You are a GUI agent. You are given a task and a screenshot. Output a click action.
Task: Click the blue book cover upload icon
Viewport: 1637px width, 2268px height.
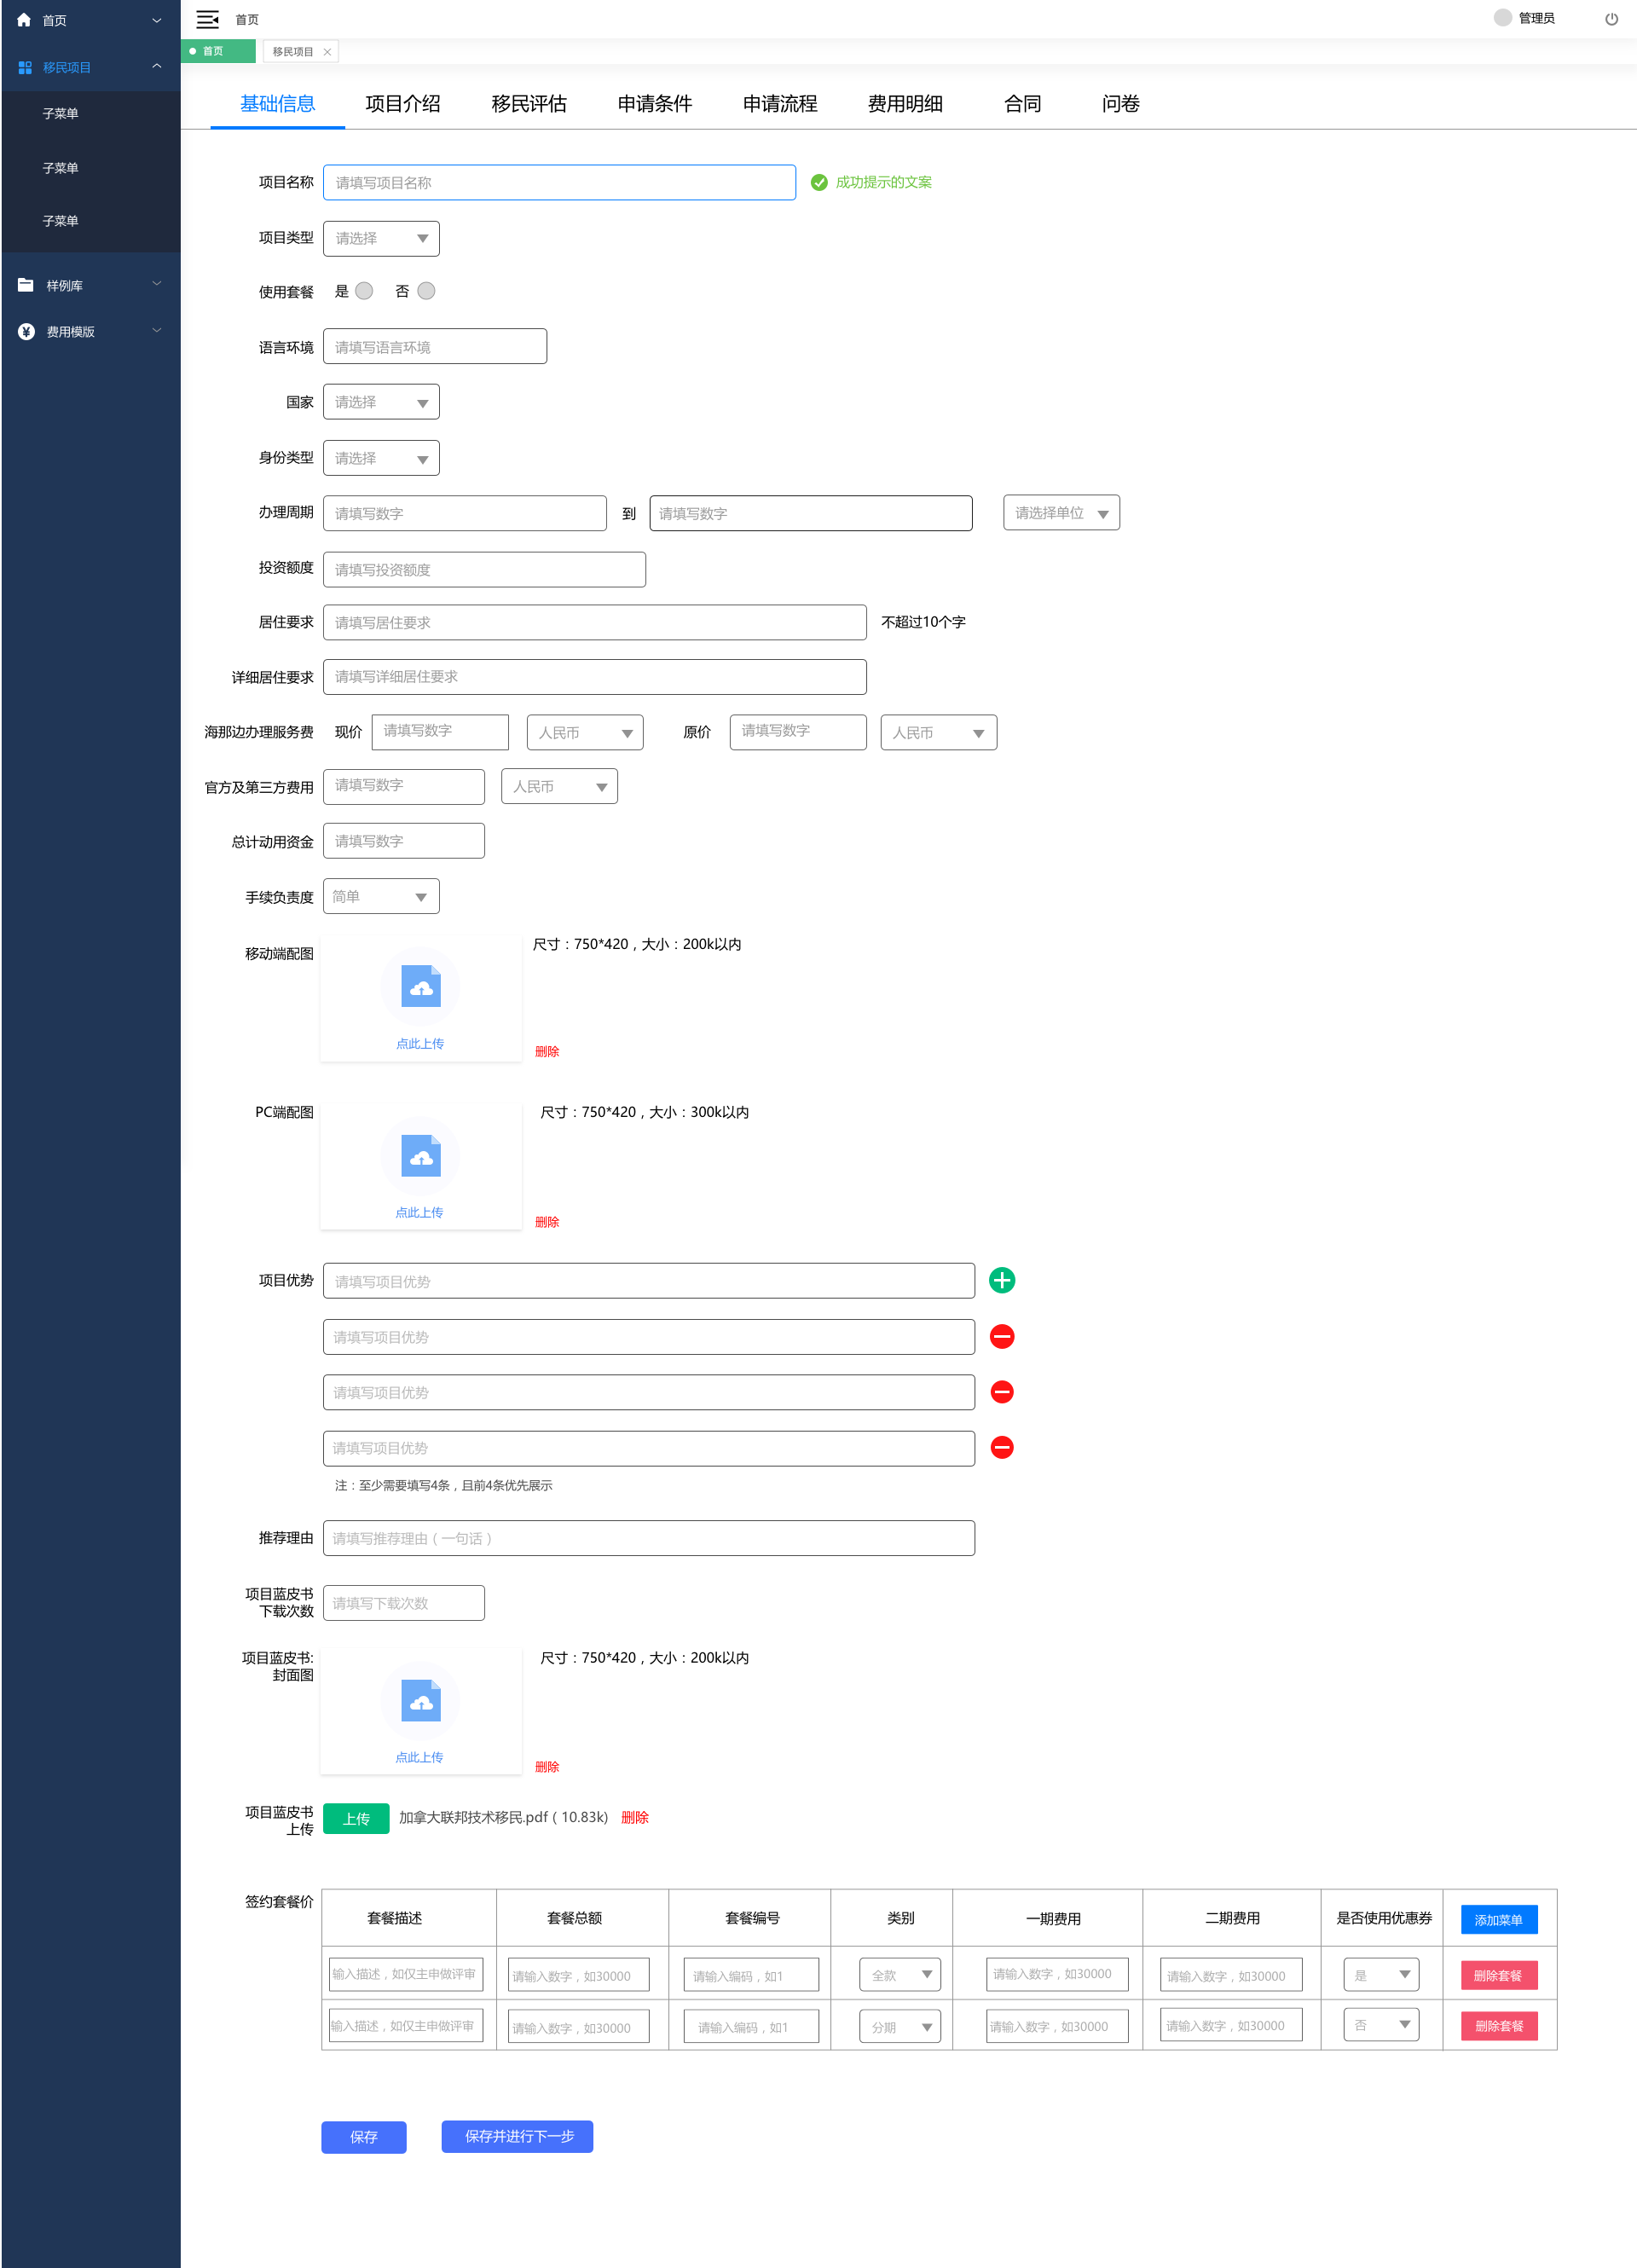coord(421,1700)
